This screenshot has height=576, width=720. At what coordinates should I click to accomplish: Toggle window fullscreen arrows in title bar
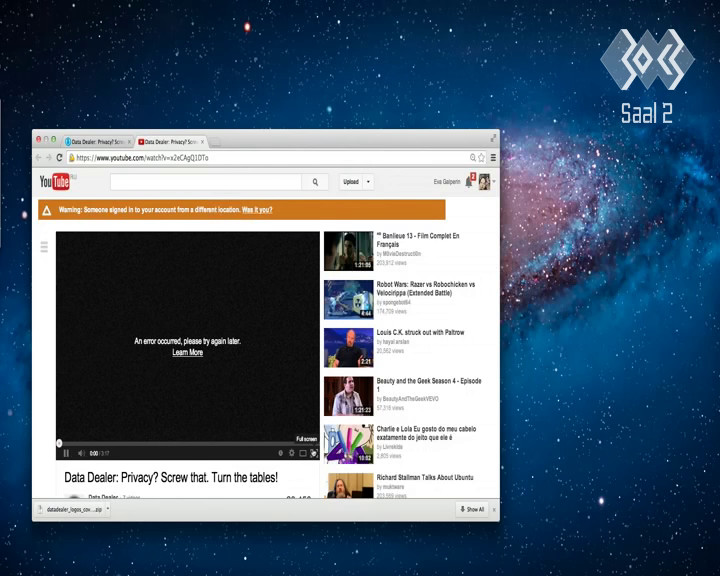click(x=493, y=138)
